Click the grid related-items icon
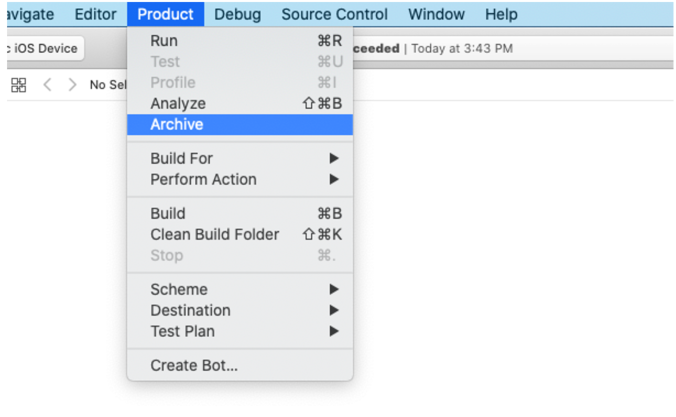This screenshot has height=417, width=676. 18,85
